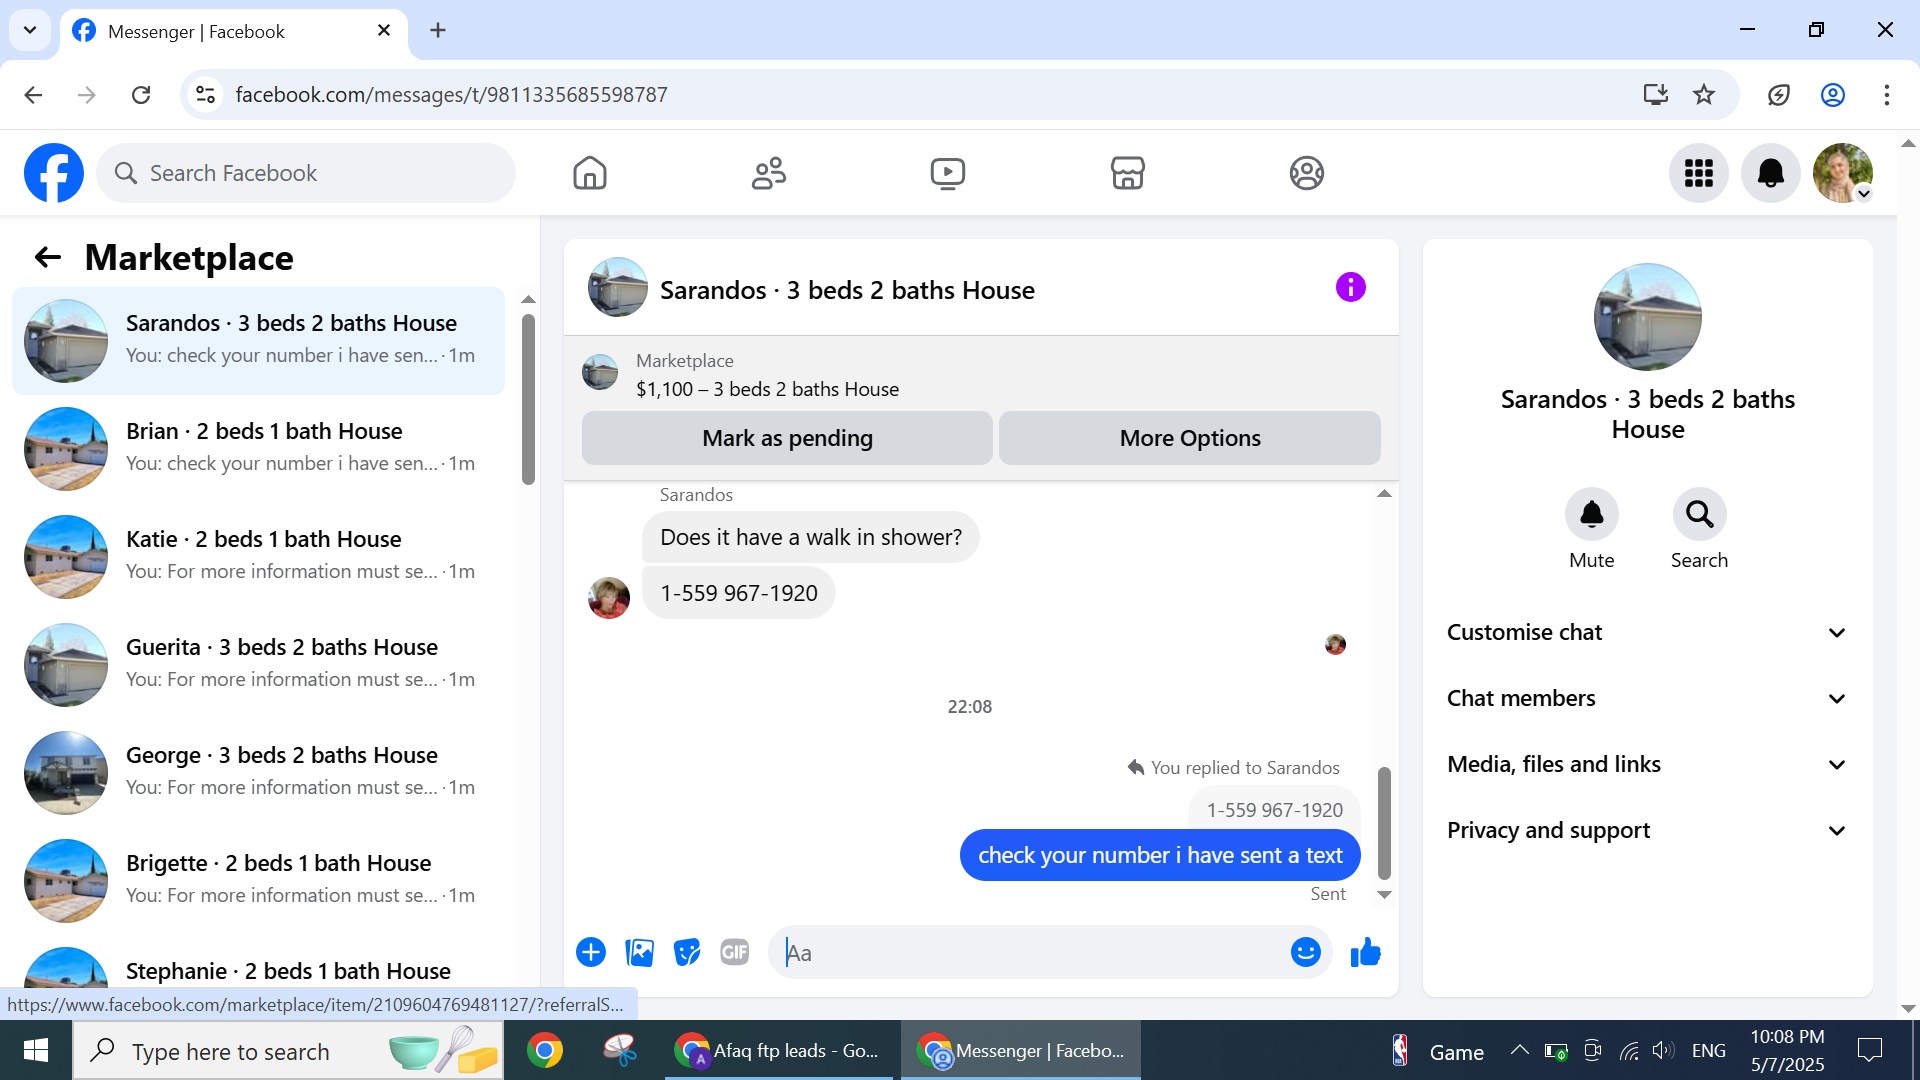Open more actions plus icon in composer
Image resolution: width=1920 pixels, height=1080 pixels.
[591, 953]
